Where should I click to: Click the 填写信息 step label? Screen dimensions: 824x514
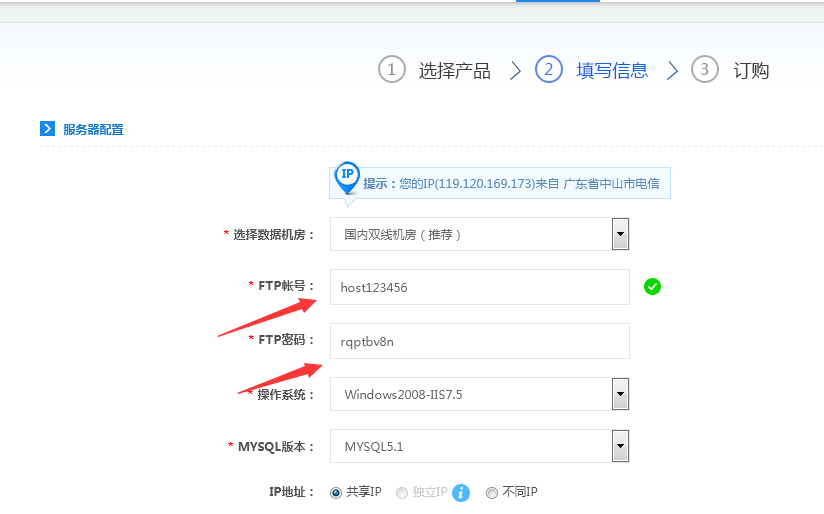612,70
